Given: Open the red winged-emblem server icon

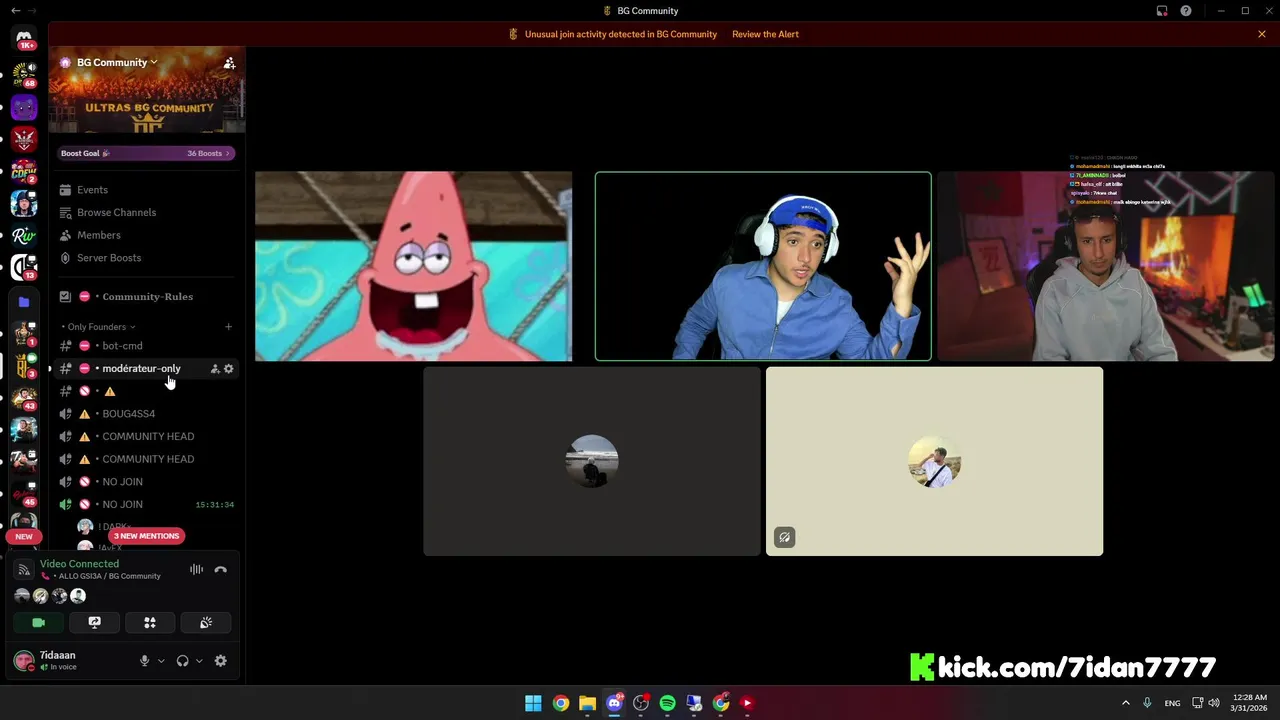Looking at the screenshot, I should pyautogui.click(x=24, y=139).
